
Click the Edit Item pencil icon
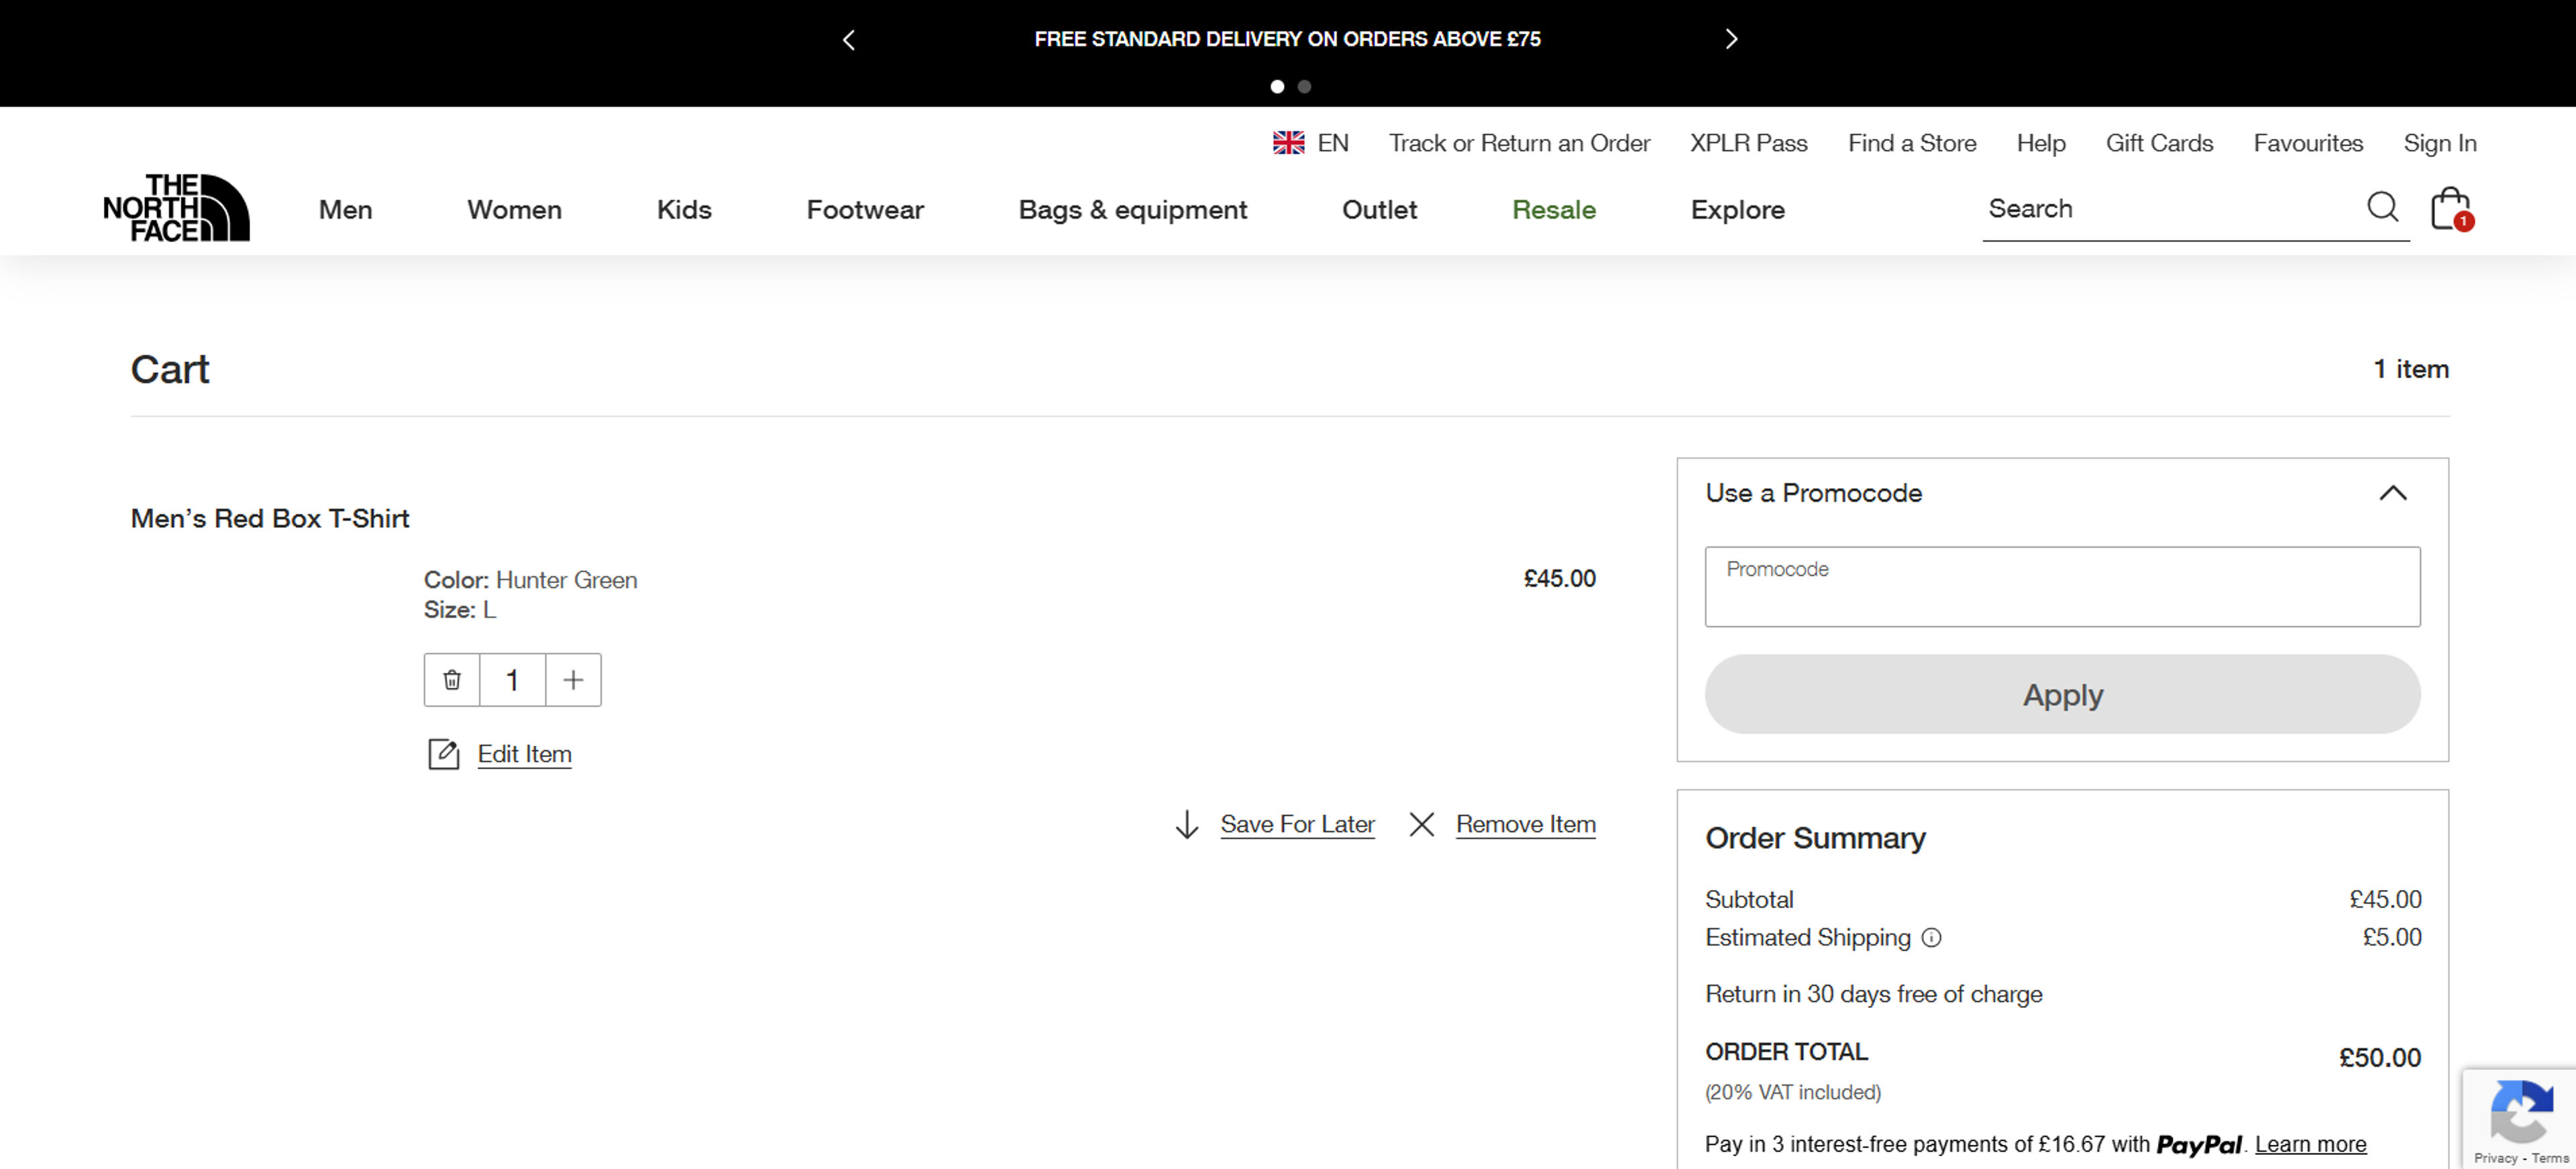pyautogui.click(x=443, y=754)
